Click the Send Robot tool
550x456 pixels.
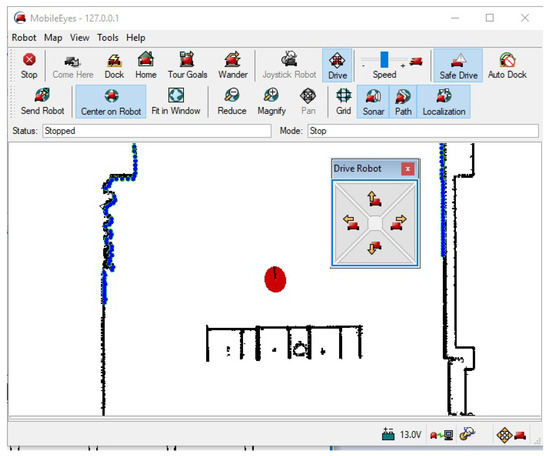coord(42,101)
